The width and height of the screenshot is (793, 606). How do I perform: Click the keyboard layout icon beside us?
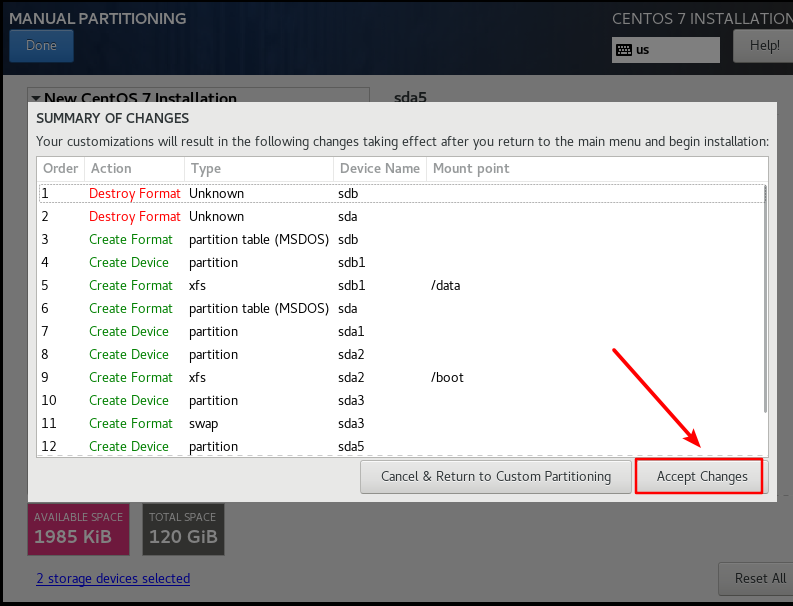624,50
